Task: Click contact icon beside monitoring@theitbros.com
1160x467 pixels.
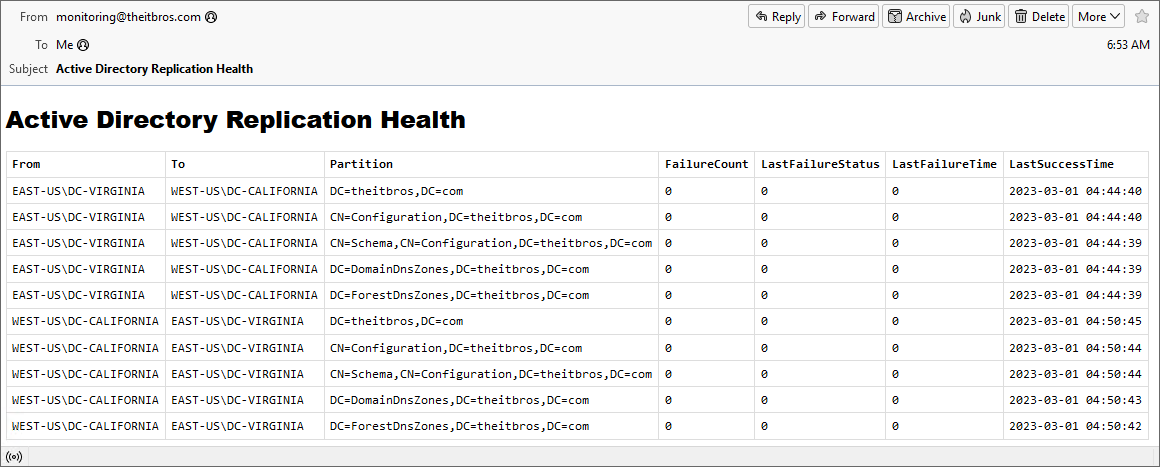Action: pos(211,17)
